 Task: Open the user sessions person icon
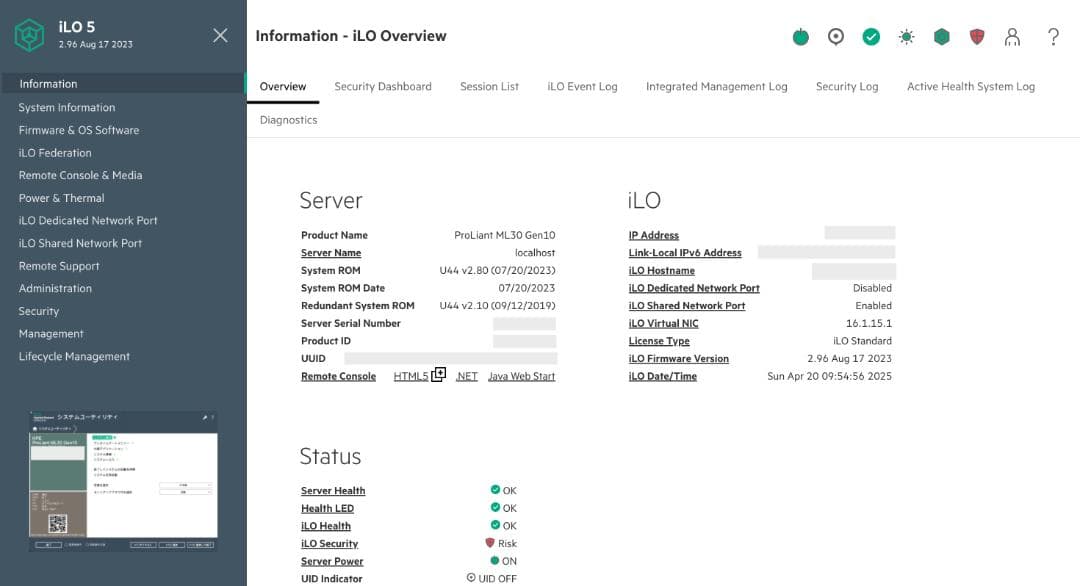tap(1013, 36)
